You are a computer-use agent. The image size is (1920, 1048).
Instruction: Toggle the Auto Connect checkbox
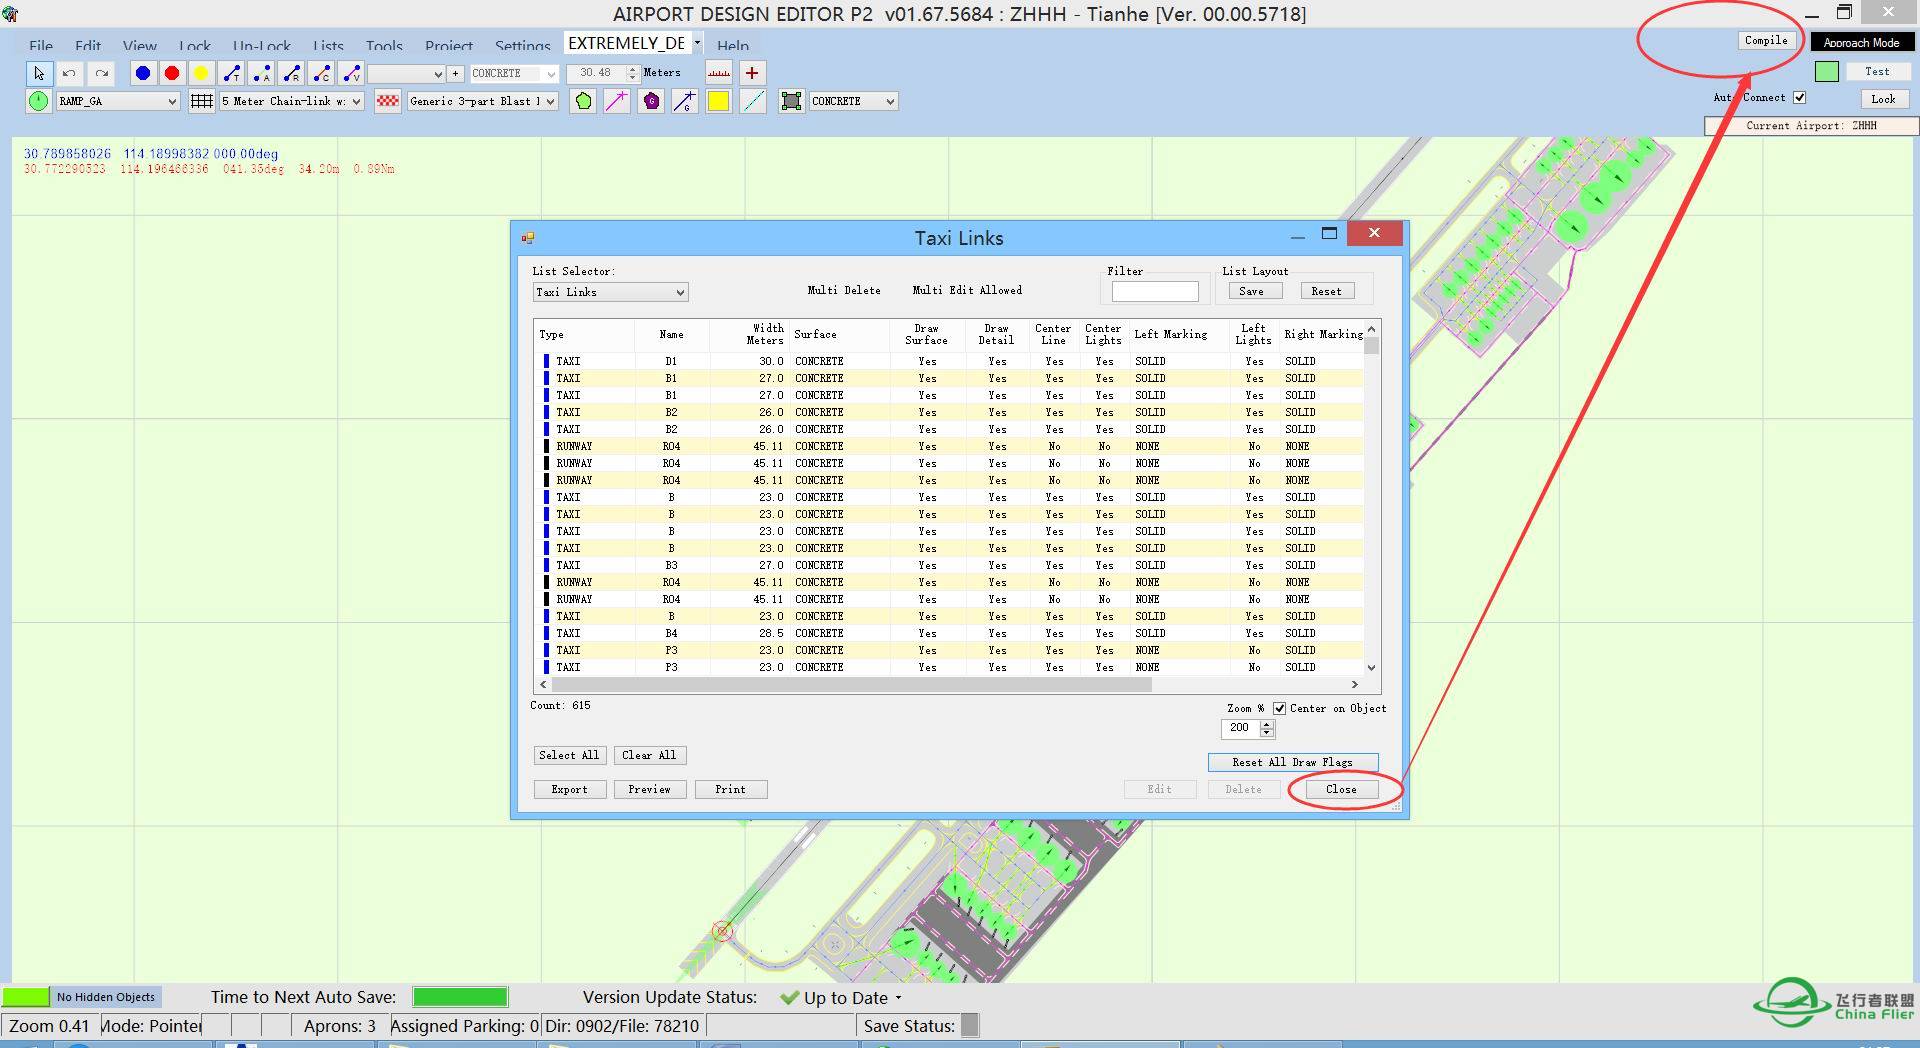(1800, 98)
